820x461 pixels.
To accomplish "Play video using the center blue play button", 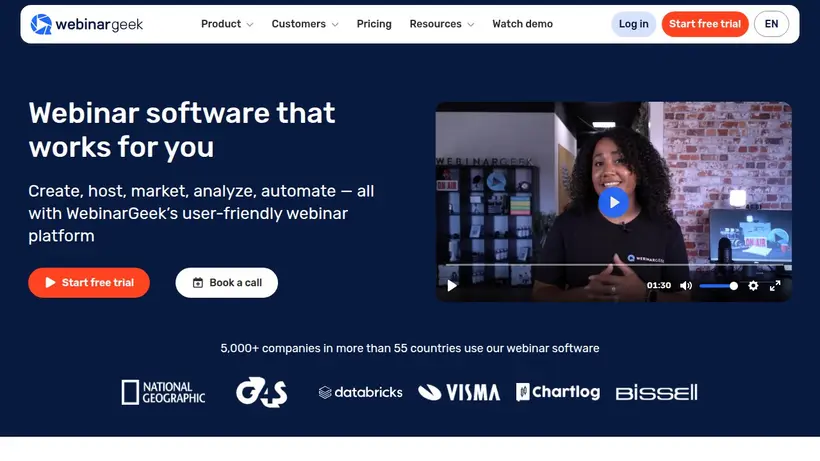I will [613, 202].
